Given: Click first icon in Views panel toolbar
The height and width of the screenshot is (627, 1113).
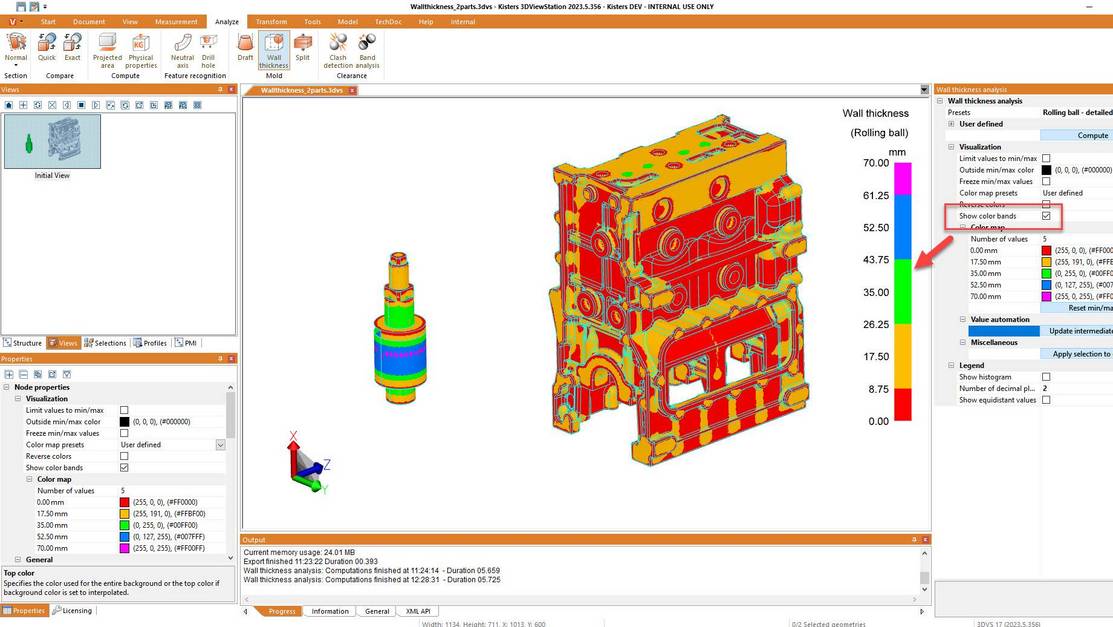Looking at the screenshot, I should [x=9, y=105].
